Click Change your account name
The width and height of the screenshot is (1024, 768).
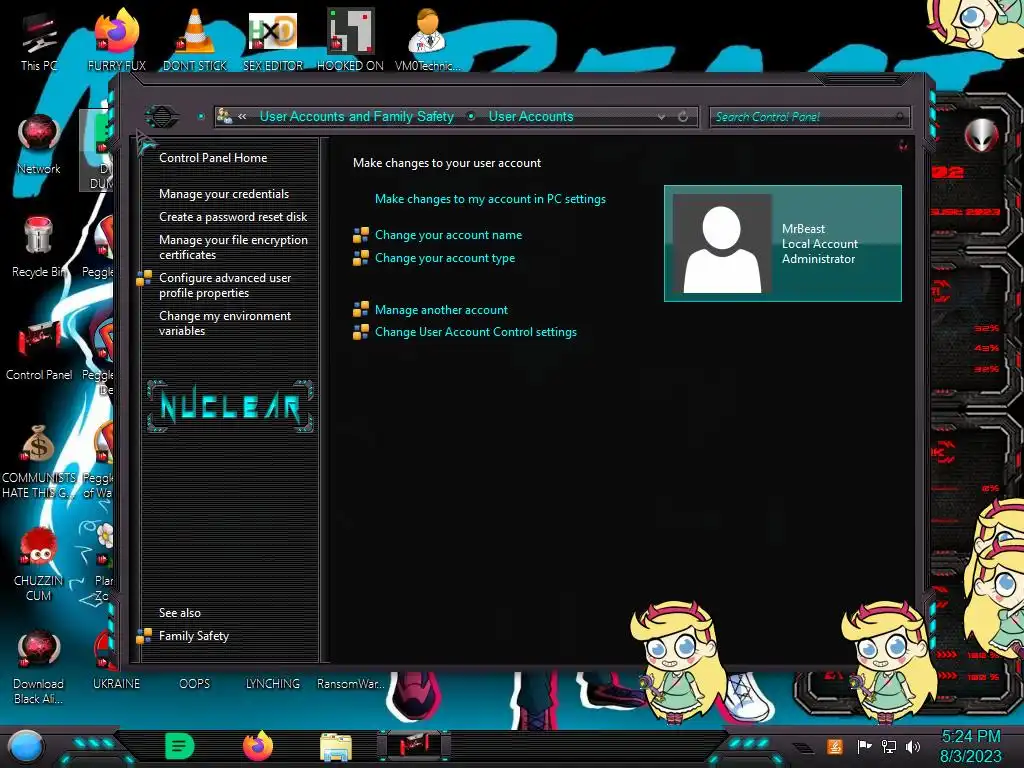(x=448, y=235)
